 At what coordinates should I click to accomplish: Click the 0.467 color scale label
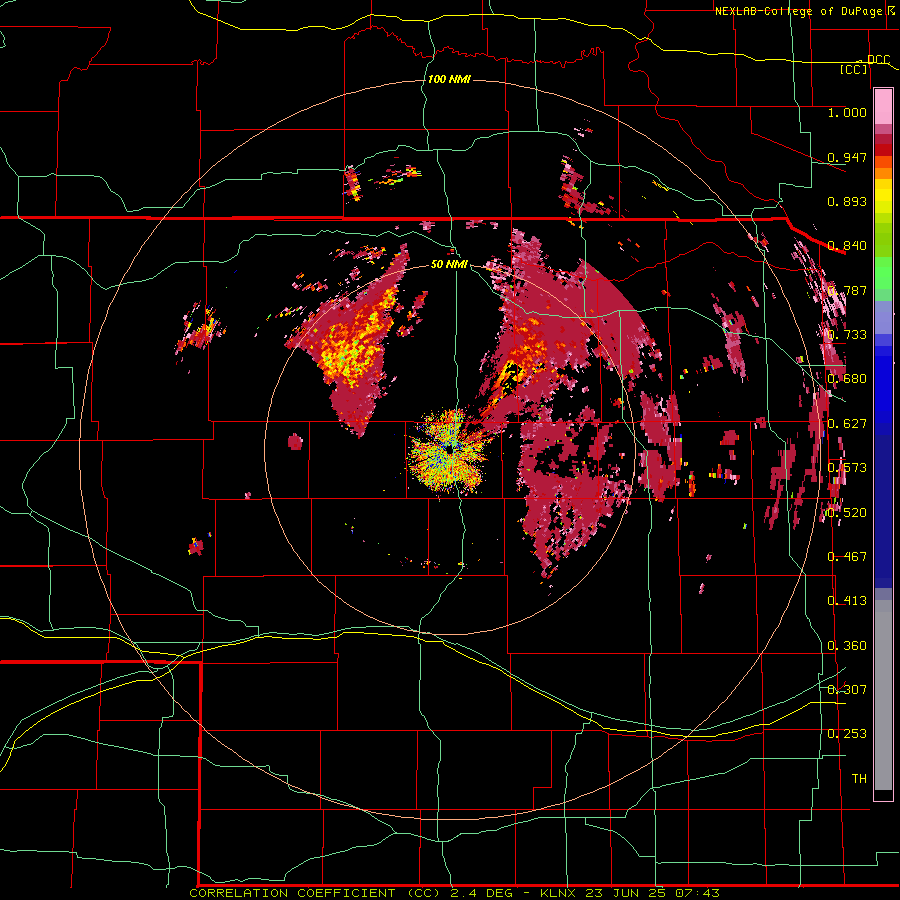[847, 556]
